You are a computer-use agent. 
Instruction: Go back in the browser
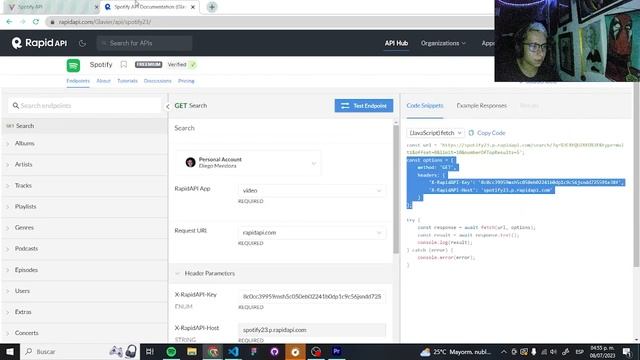[x=9, y=22]
